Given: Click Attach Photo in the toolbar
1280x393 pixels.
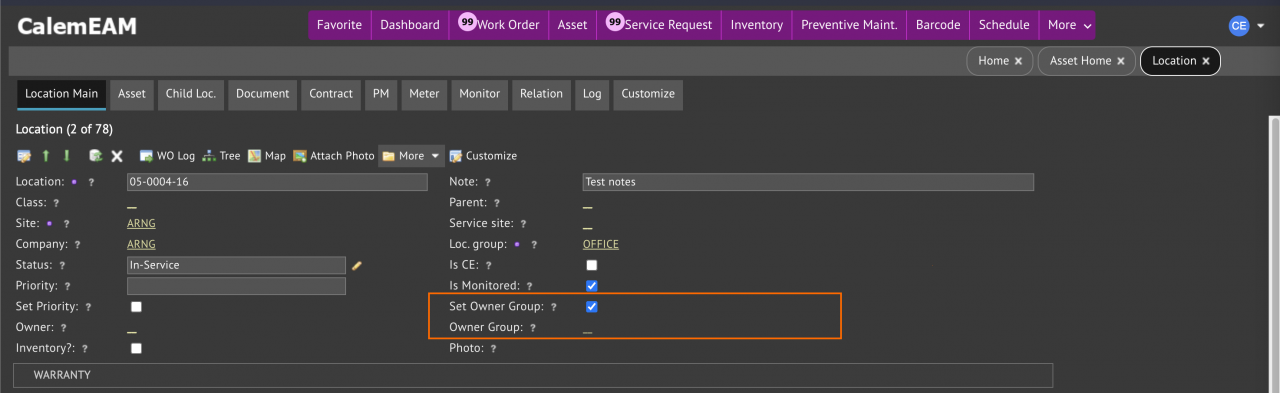Looking at the screenshot, I should [334, 156].
